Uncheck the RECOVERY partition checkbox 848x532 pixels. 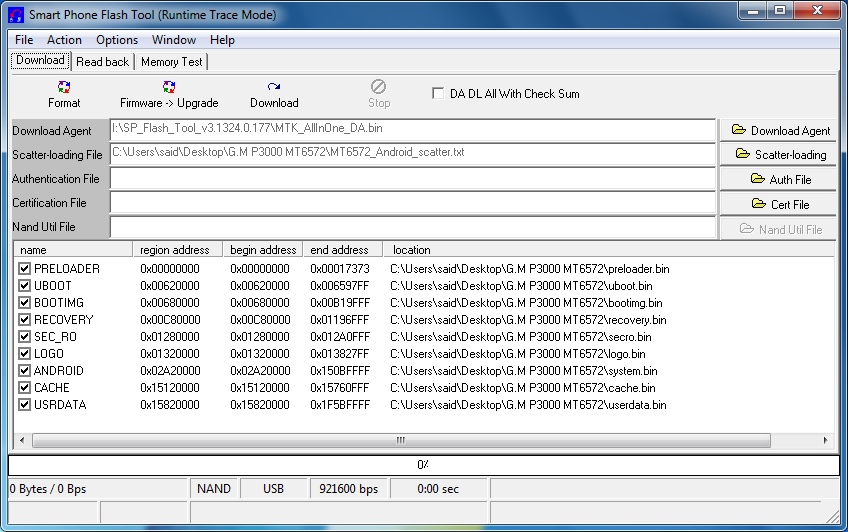coord(24,320)
